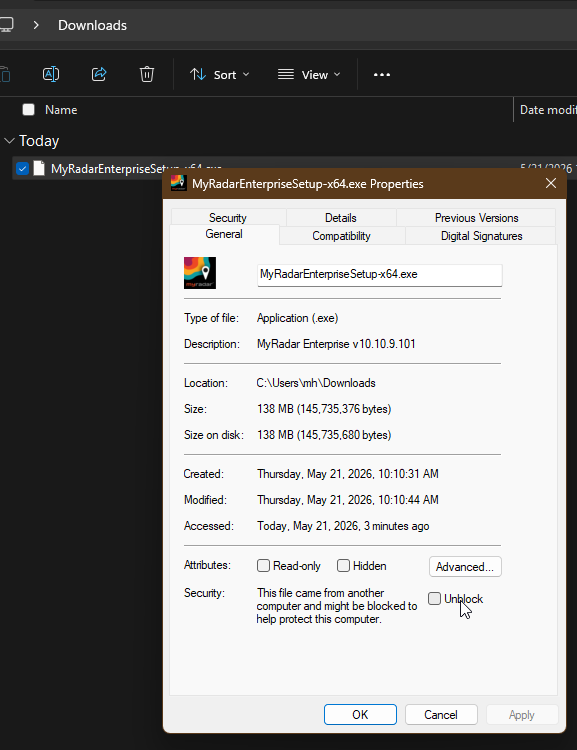Click the Description value MyRadar Enterprise v10.10.9.101
Screen dimensions: 577x750
336,344
